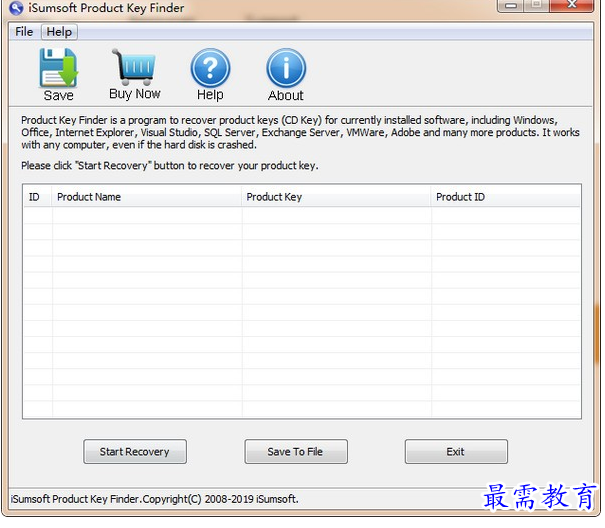This screenshot has height=528, width=605.
Task: Sort by the Product ID column header
Action: (x=505, y=197)
